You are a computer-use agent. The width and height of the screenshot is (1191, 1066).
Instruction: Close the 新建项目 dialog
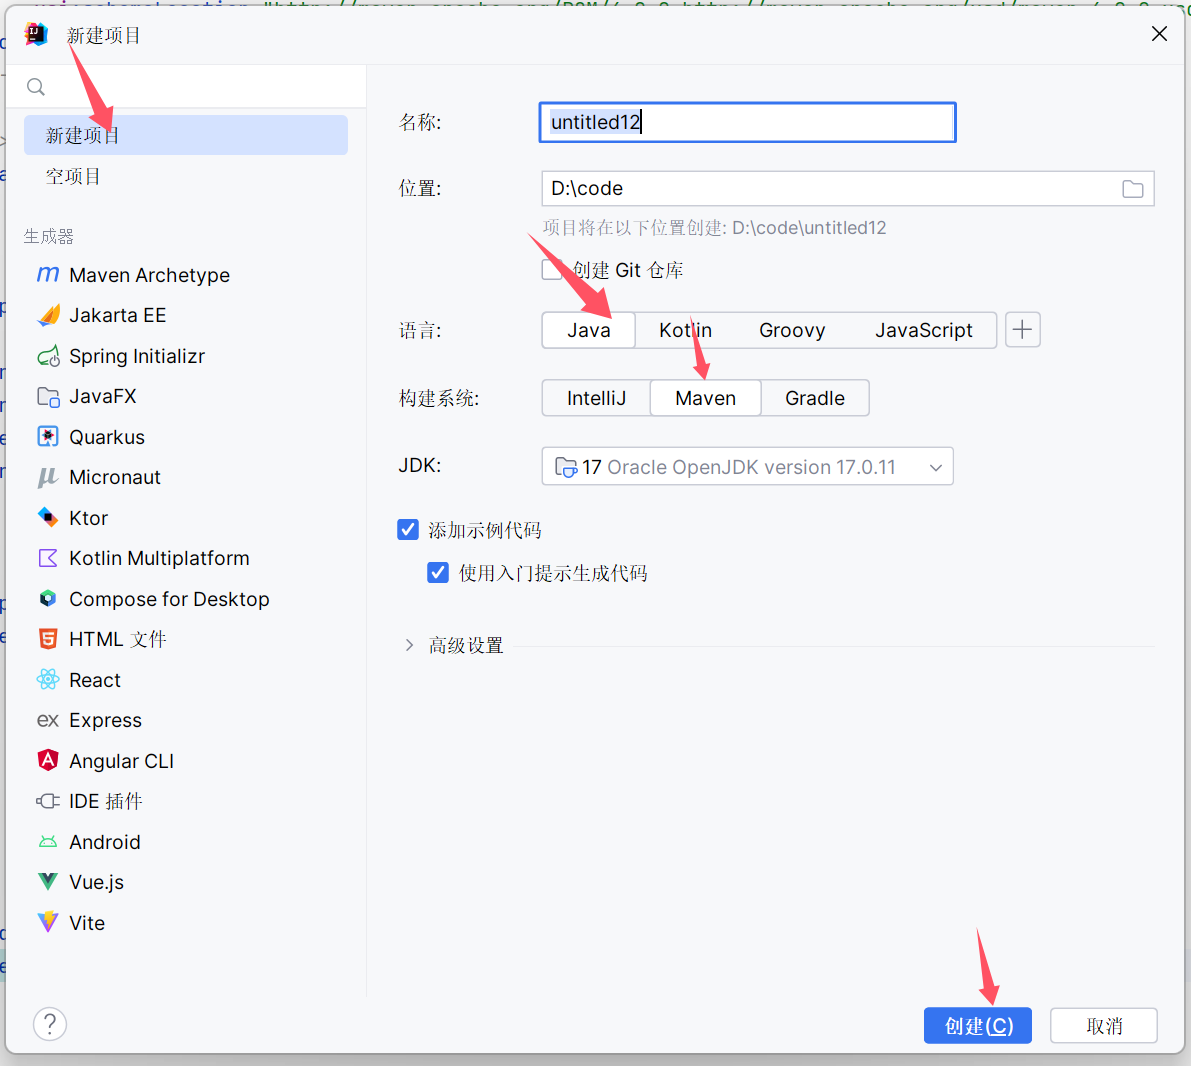click(1159, 33)
